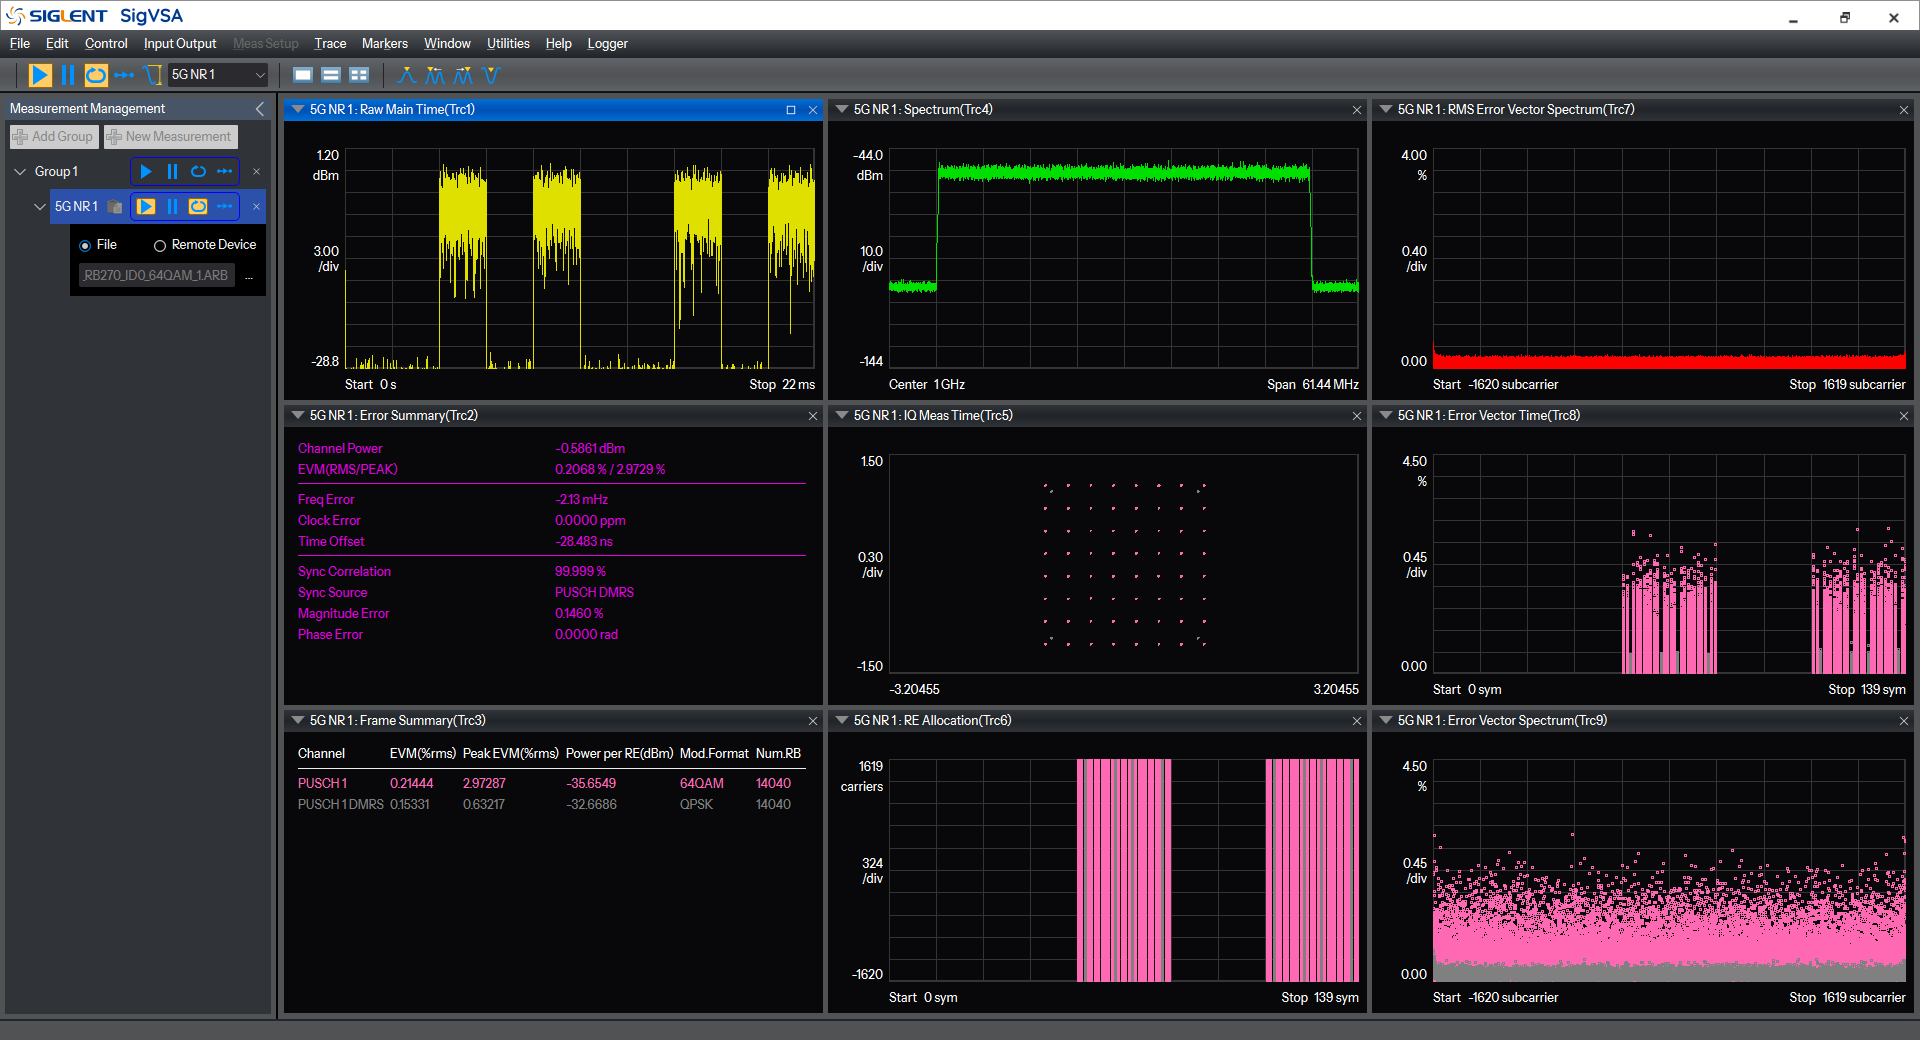Open the File menu
This screenshot has height=1040, width=1920.
tap(20, 44)
